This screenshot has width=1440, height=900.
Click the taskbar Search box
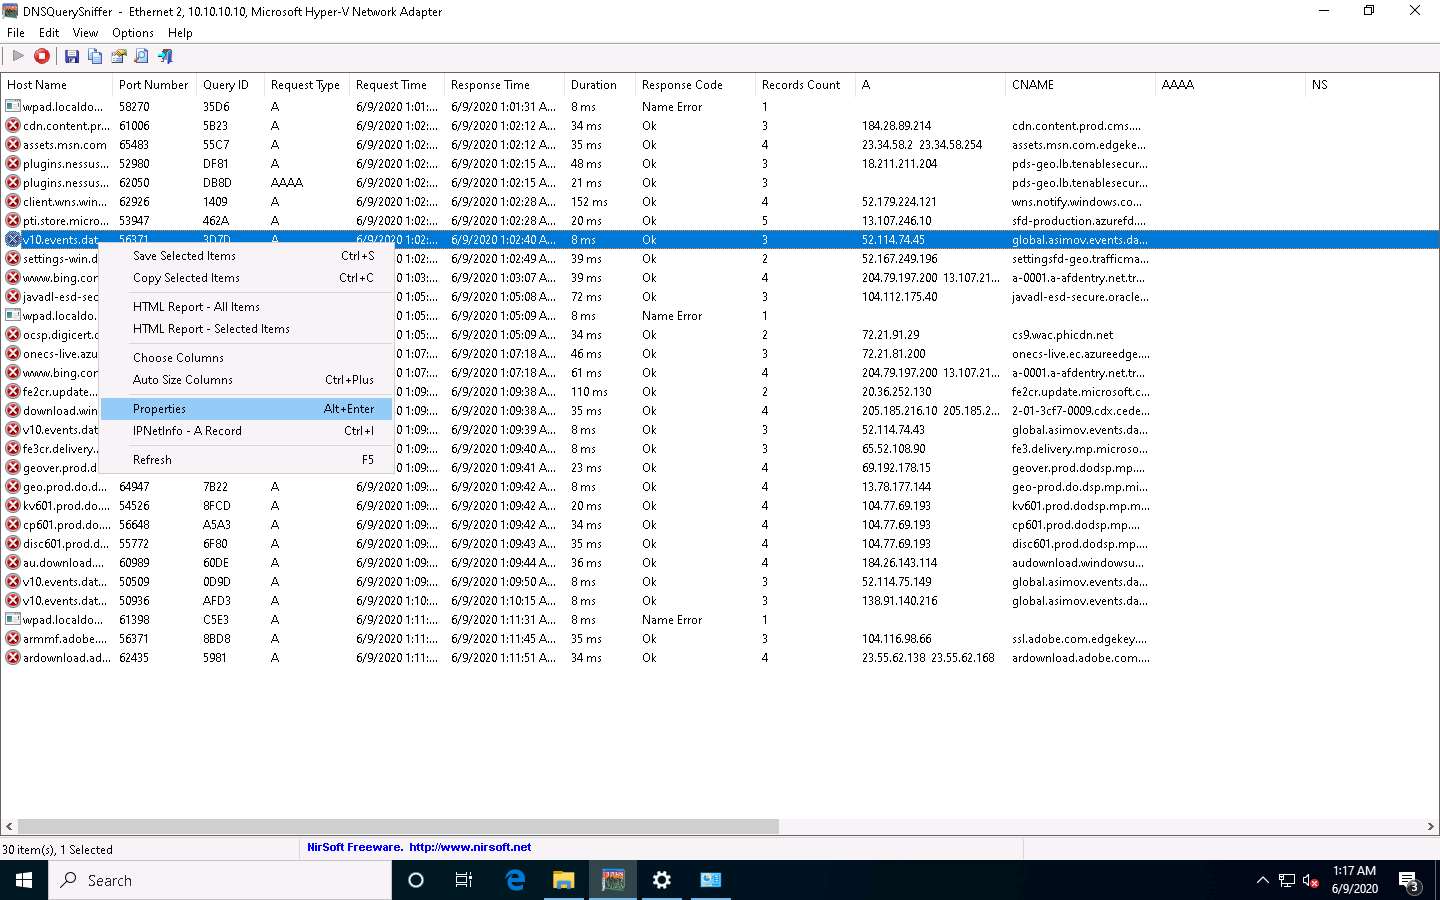click(x=220, y=880)
